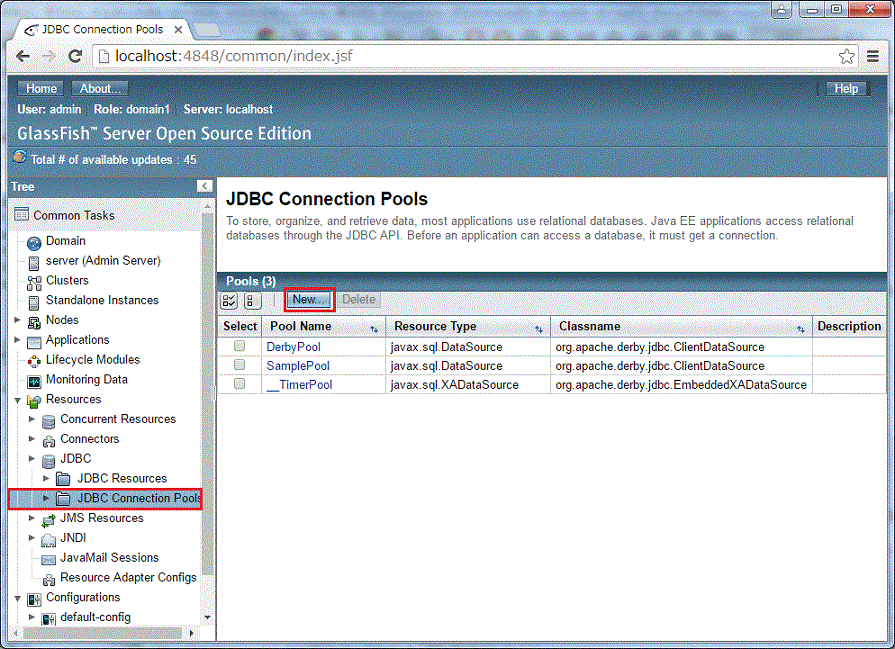Expand the Nodes tree node
Screen dimensions: 895x649
[18, 320]
